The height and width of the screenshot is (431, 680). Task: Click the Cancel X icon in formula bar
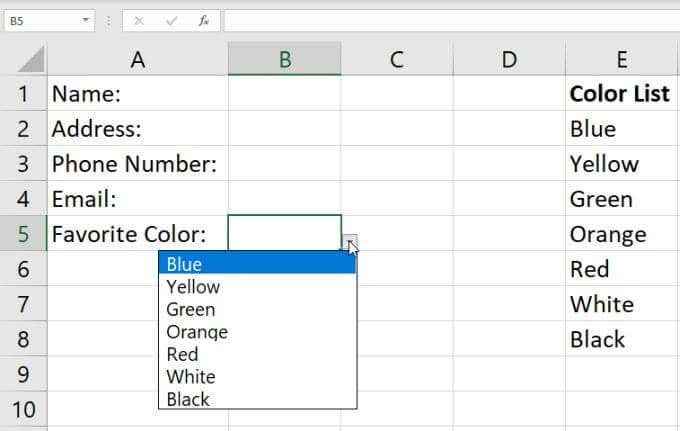pyautogui.click(x=139, y=20)
